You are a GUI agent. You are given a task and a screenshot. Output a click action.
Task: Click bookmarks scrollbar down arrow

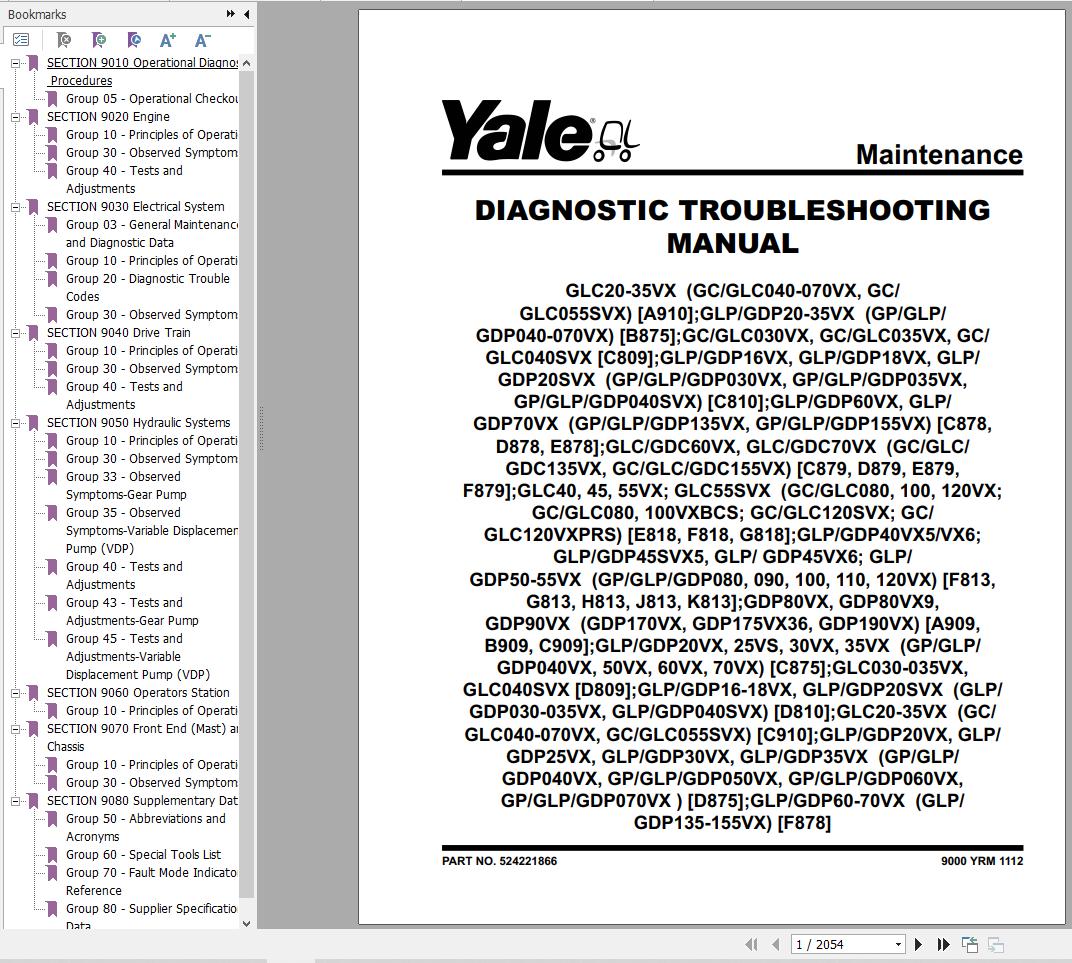coord(247,923)
